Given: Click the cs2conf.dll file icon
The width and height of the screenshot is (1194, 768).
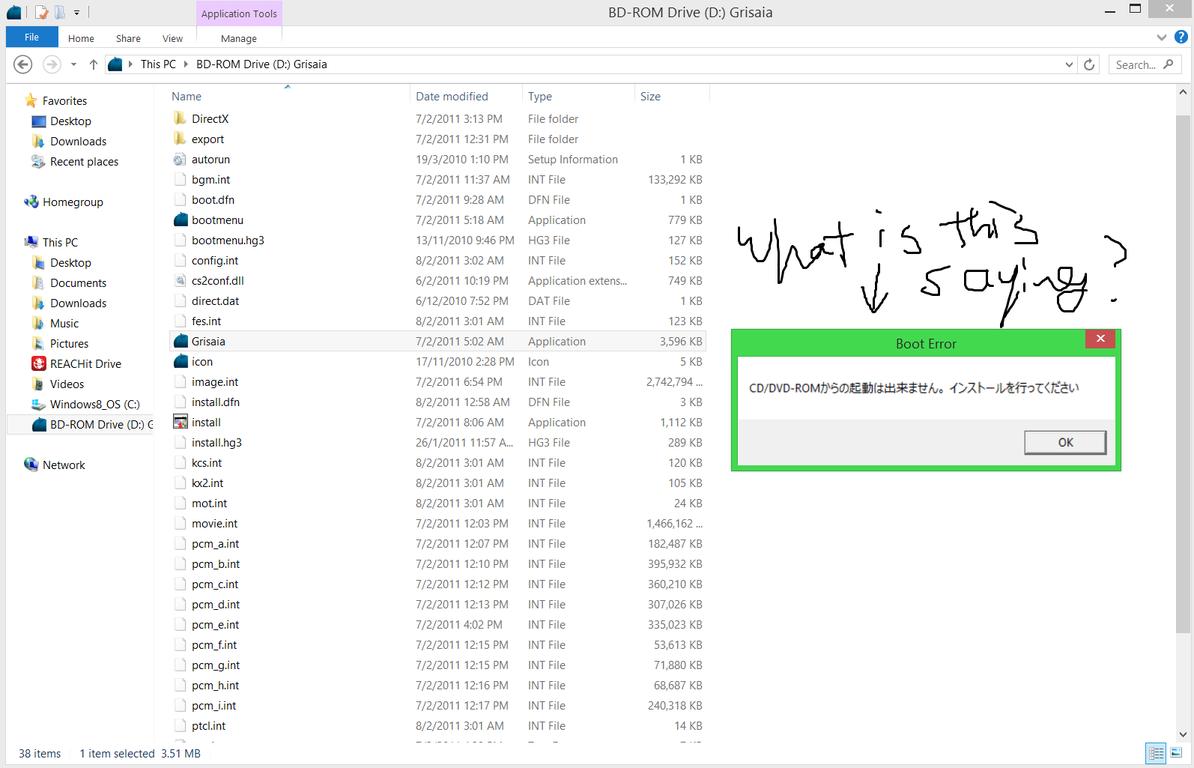Looking at the screenshot, I should tap(180, 281).
